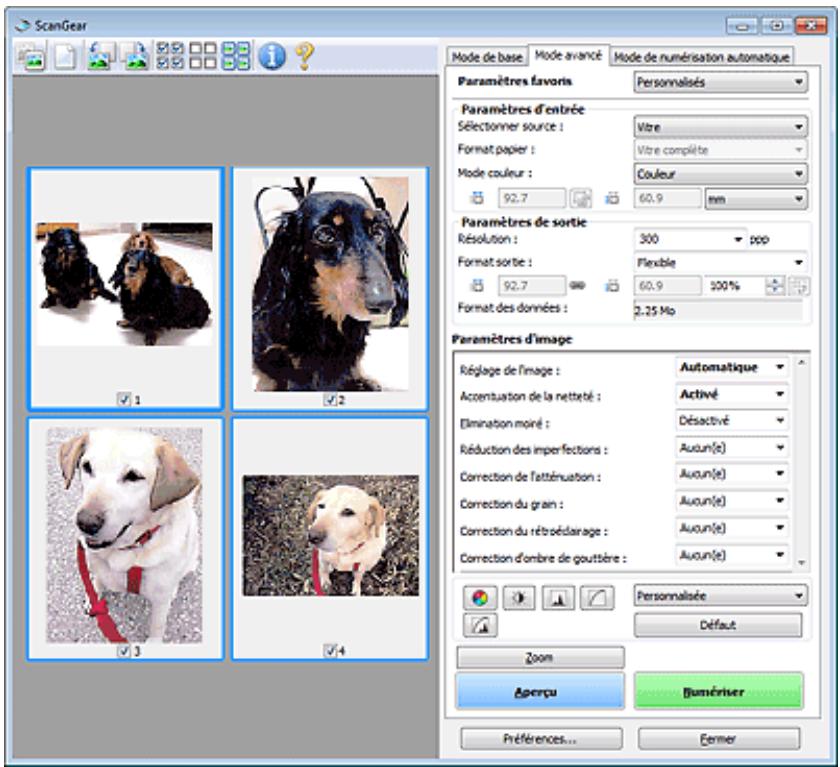This screenshot has height=767, width=840.
Task: Open Correction du grain dropdown
Action: [732, 501]
